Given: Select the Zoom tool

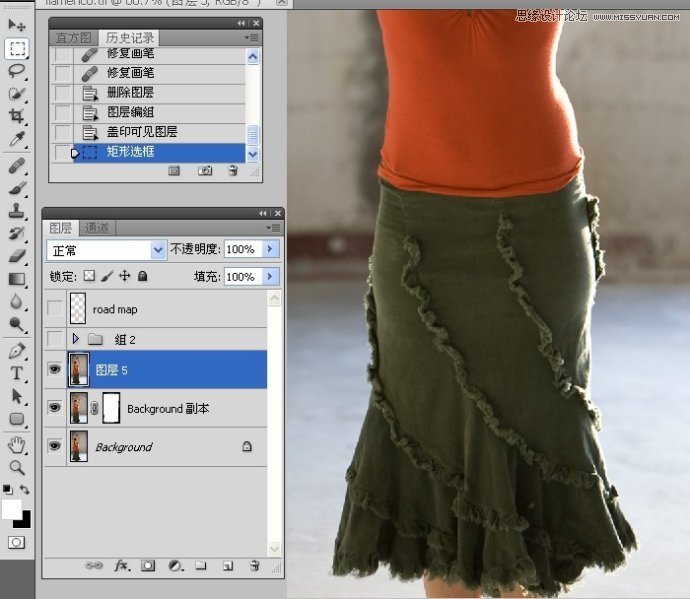Looking at the screenshot, I should coord(17,467).
